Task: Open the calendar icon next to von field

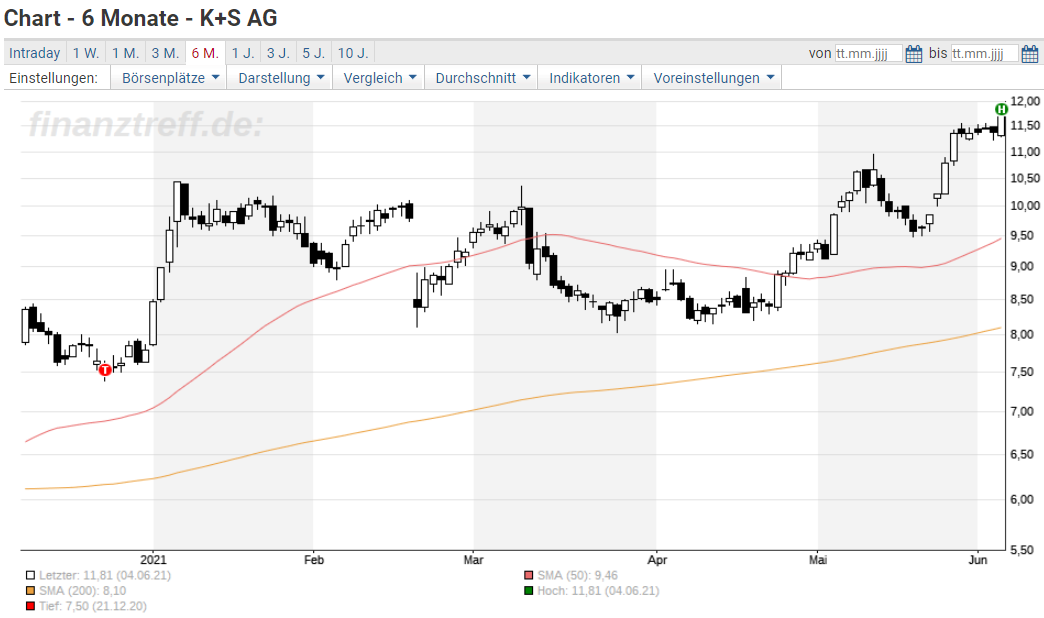Action: click(x=914, y=53)
